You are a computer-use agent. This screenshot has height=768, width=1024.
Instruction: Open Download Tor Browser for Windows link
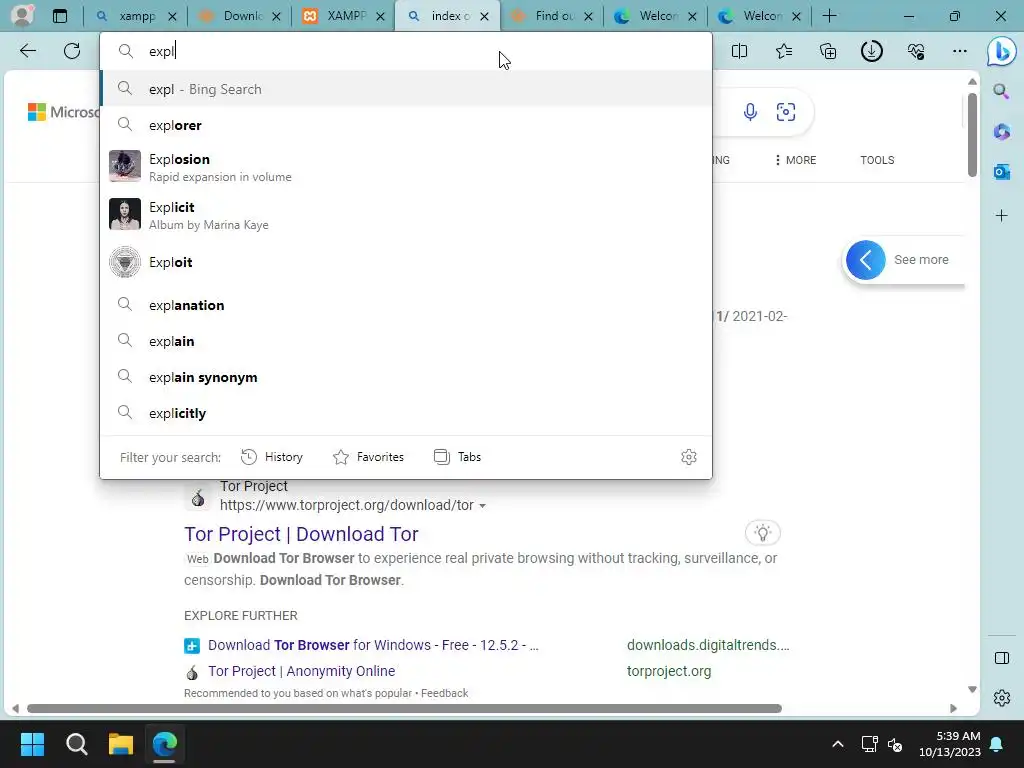pos(374,645)
